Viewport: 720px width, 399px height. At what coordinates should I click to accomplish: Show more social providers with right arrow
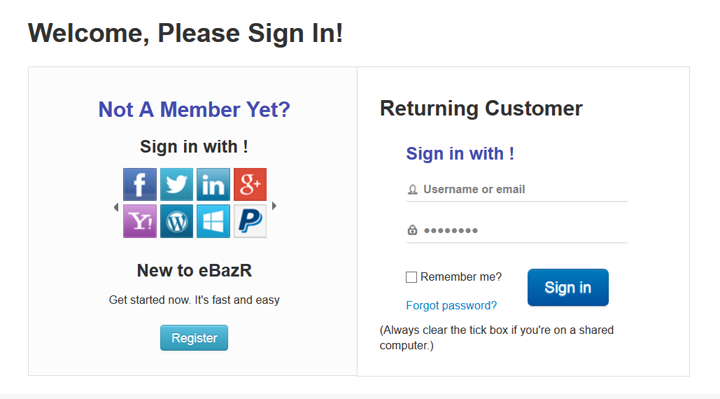coord(274,206)
